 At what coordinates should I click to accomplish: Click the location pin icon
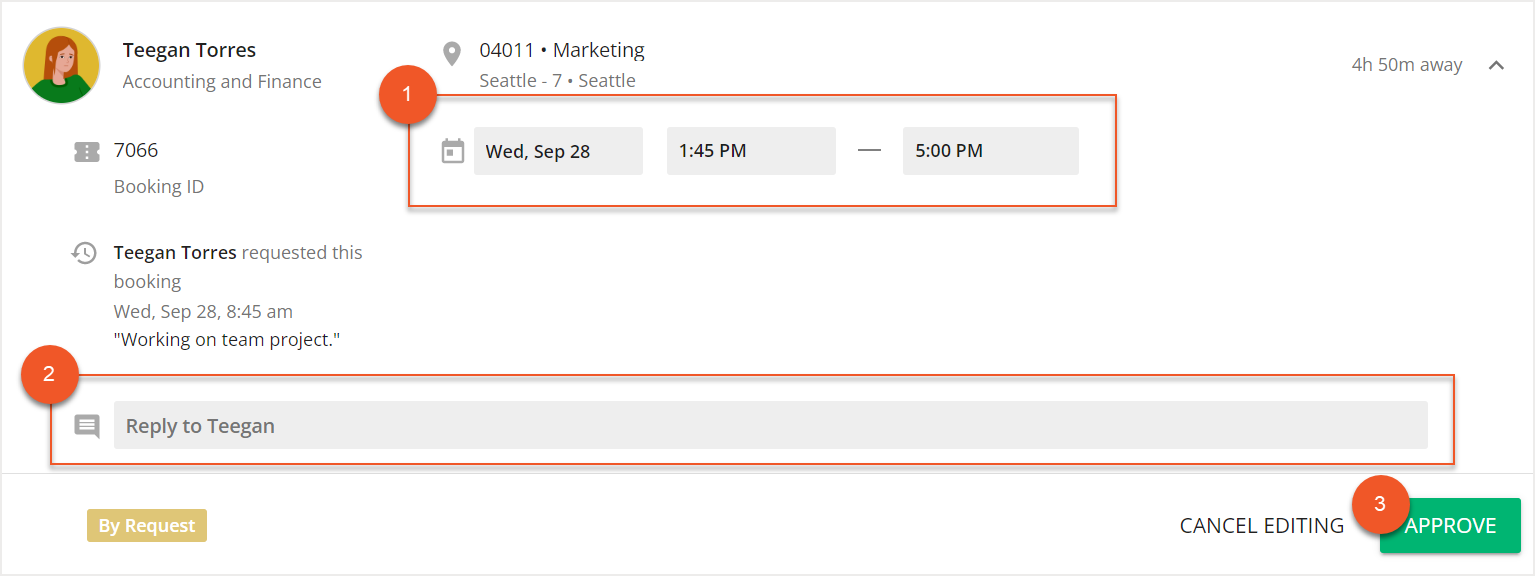451,52
